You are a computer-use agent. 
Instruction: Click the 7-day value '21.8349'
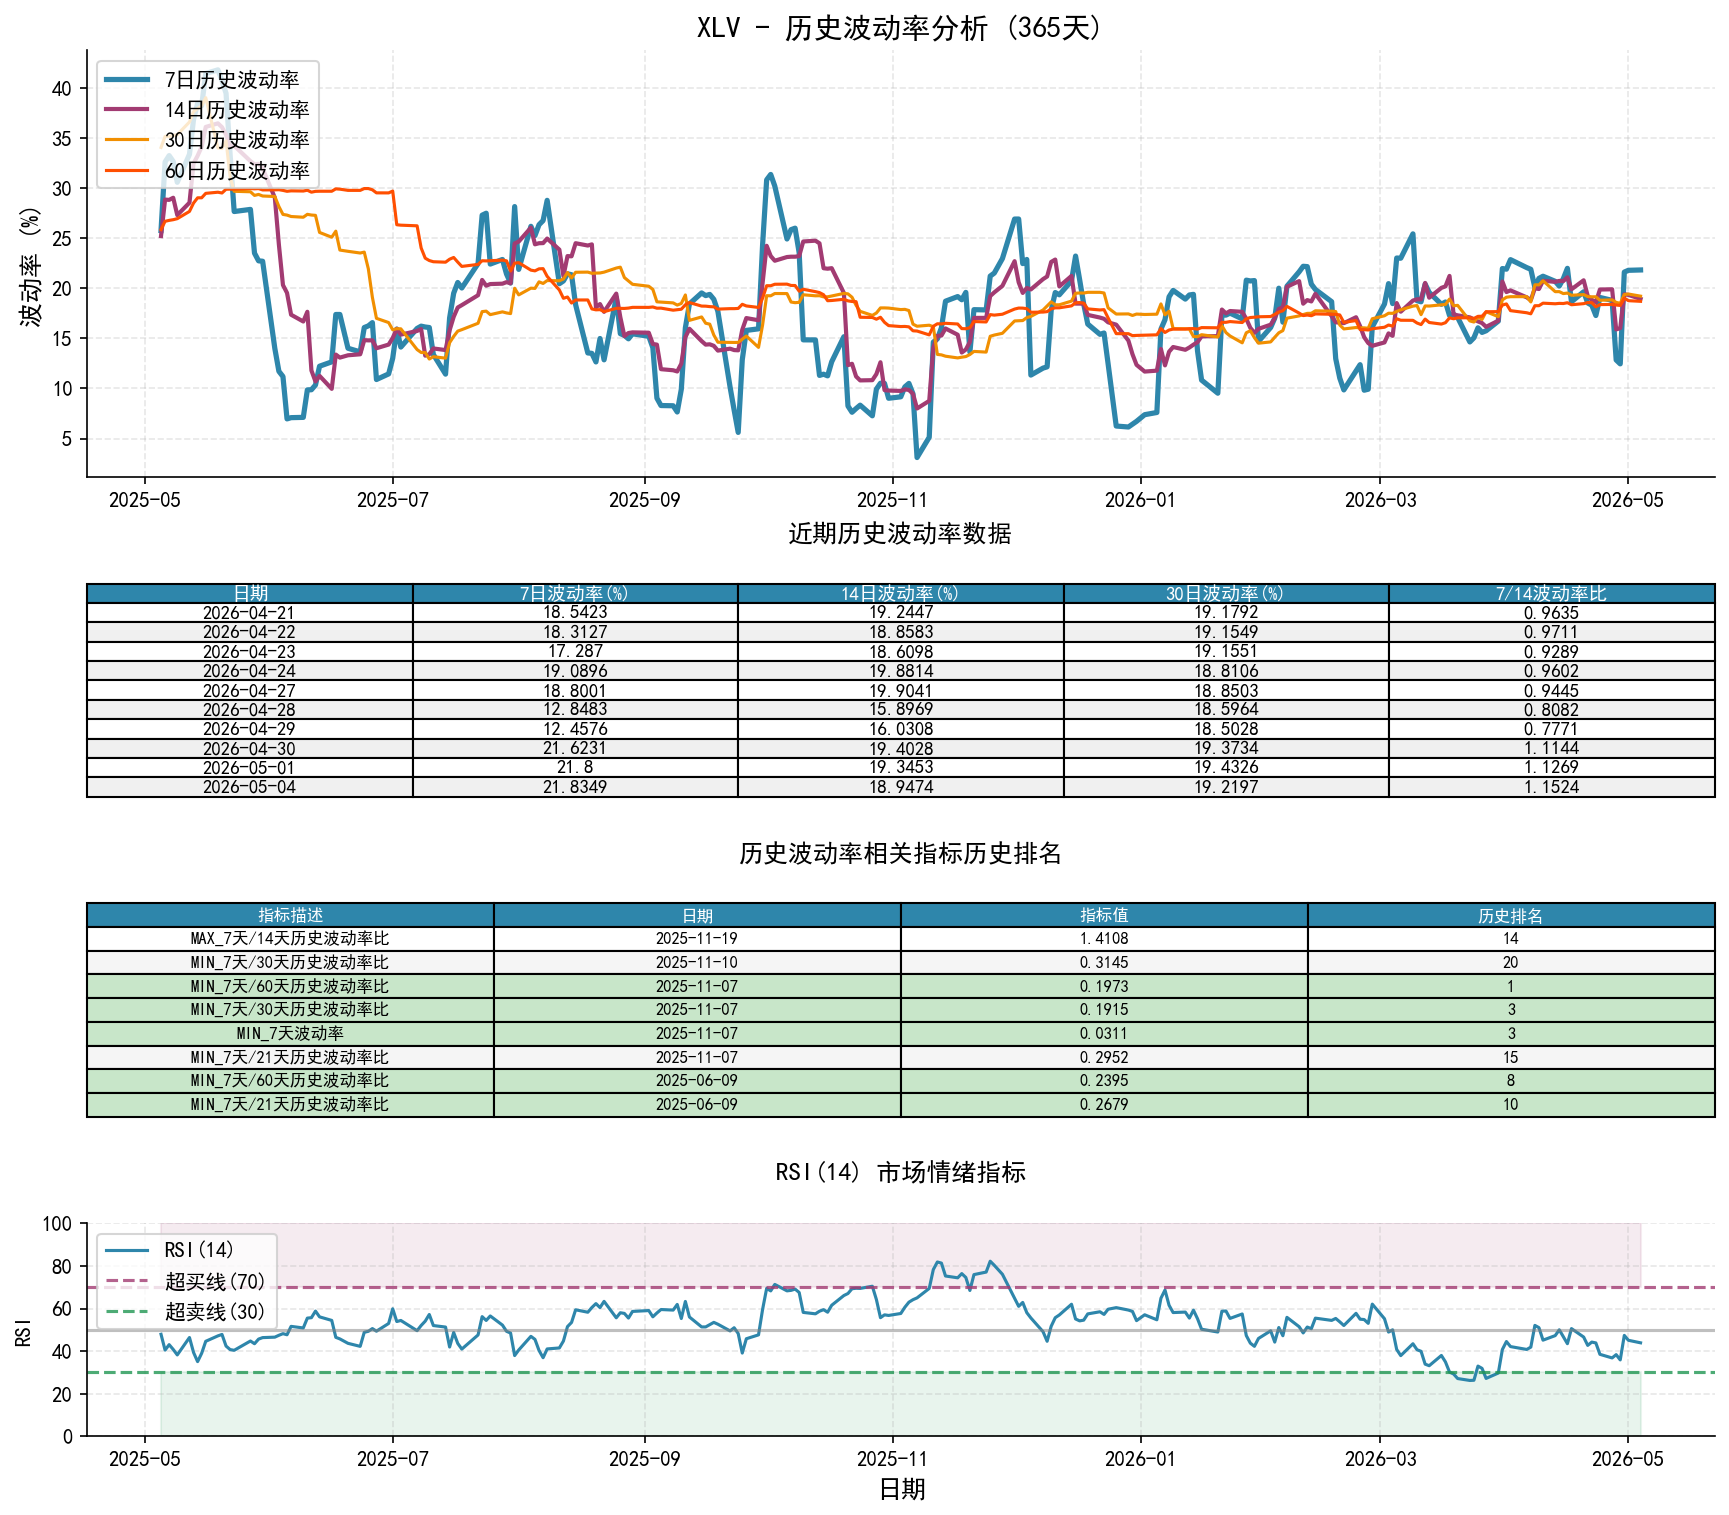pos(575,787)
